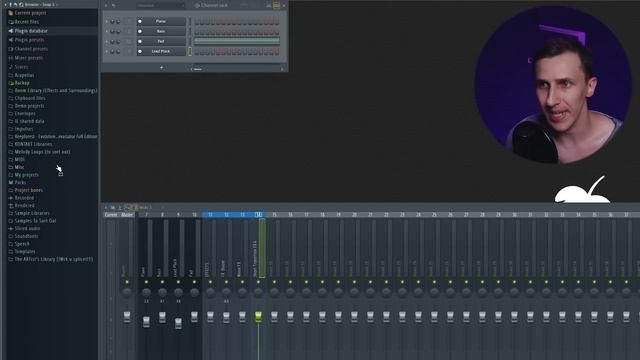This screenshot has width=640, height=360.
Task: Mute the Master mixer track LED
Action: click(x=127, y=282)
